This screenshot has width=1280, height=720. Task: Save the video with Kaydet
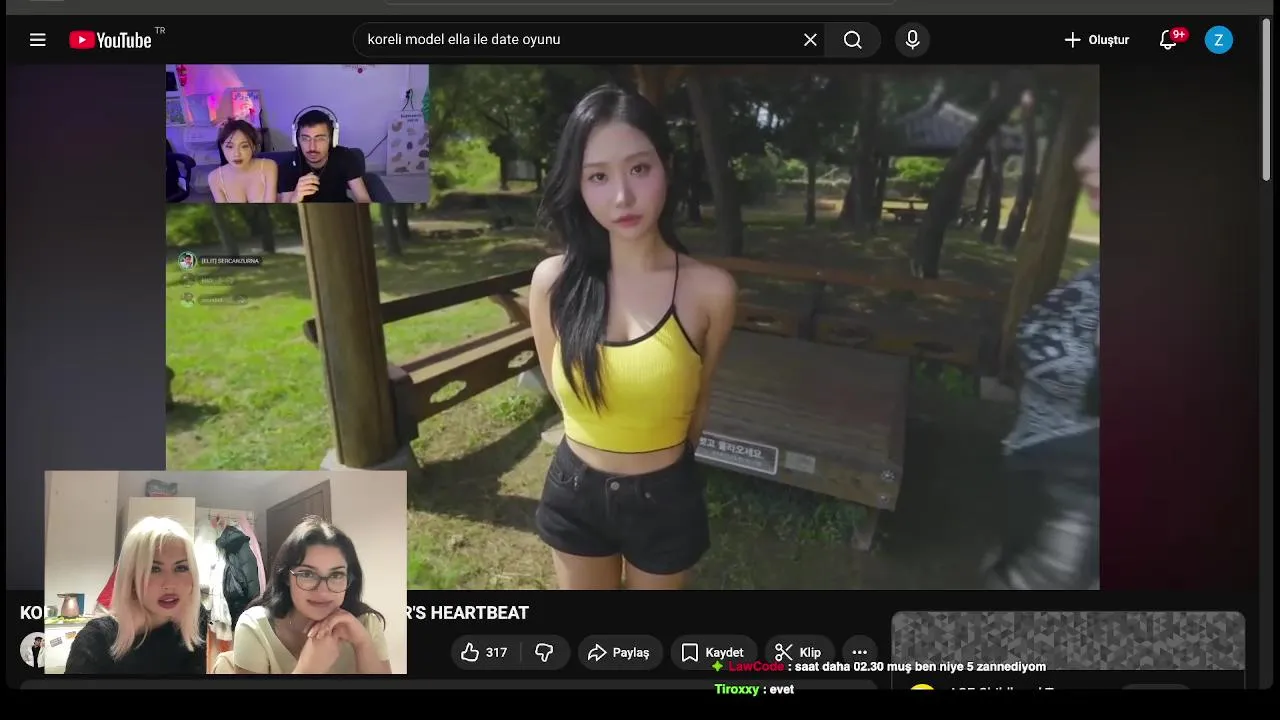(713, 652)
